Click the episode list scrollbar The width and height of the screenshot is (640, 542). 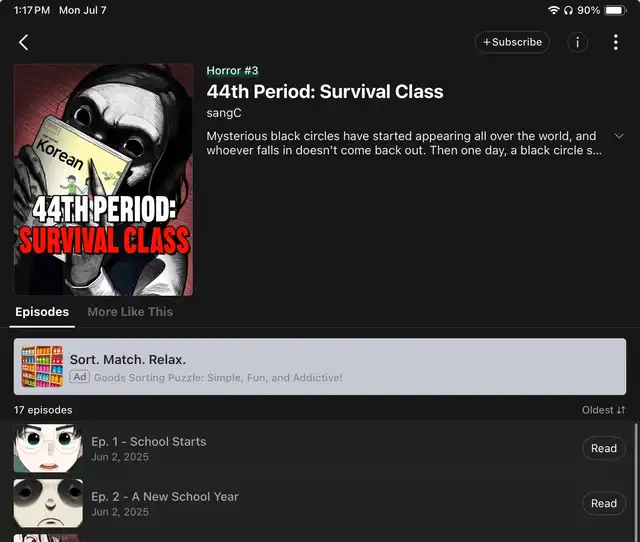[x=636, y=482]
